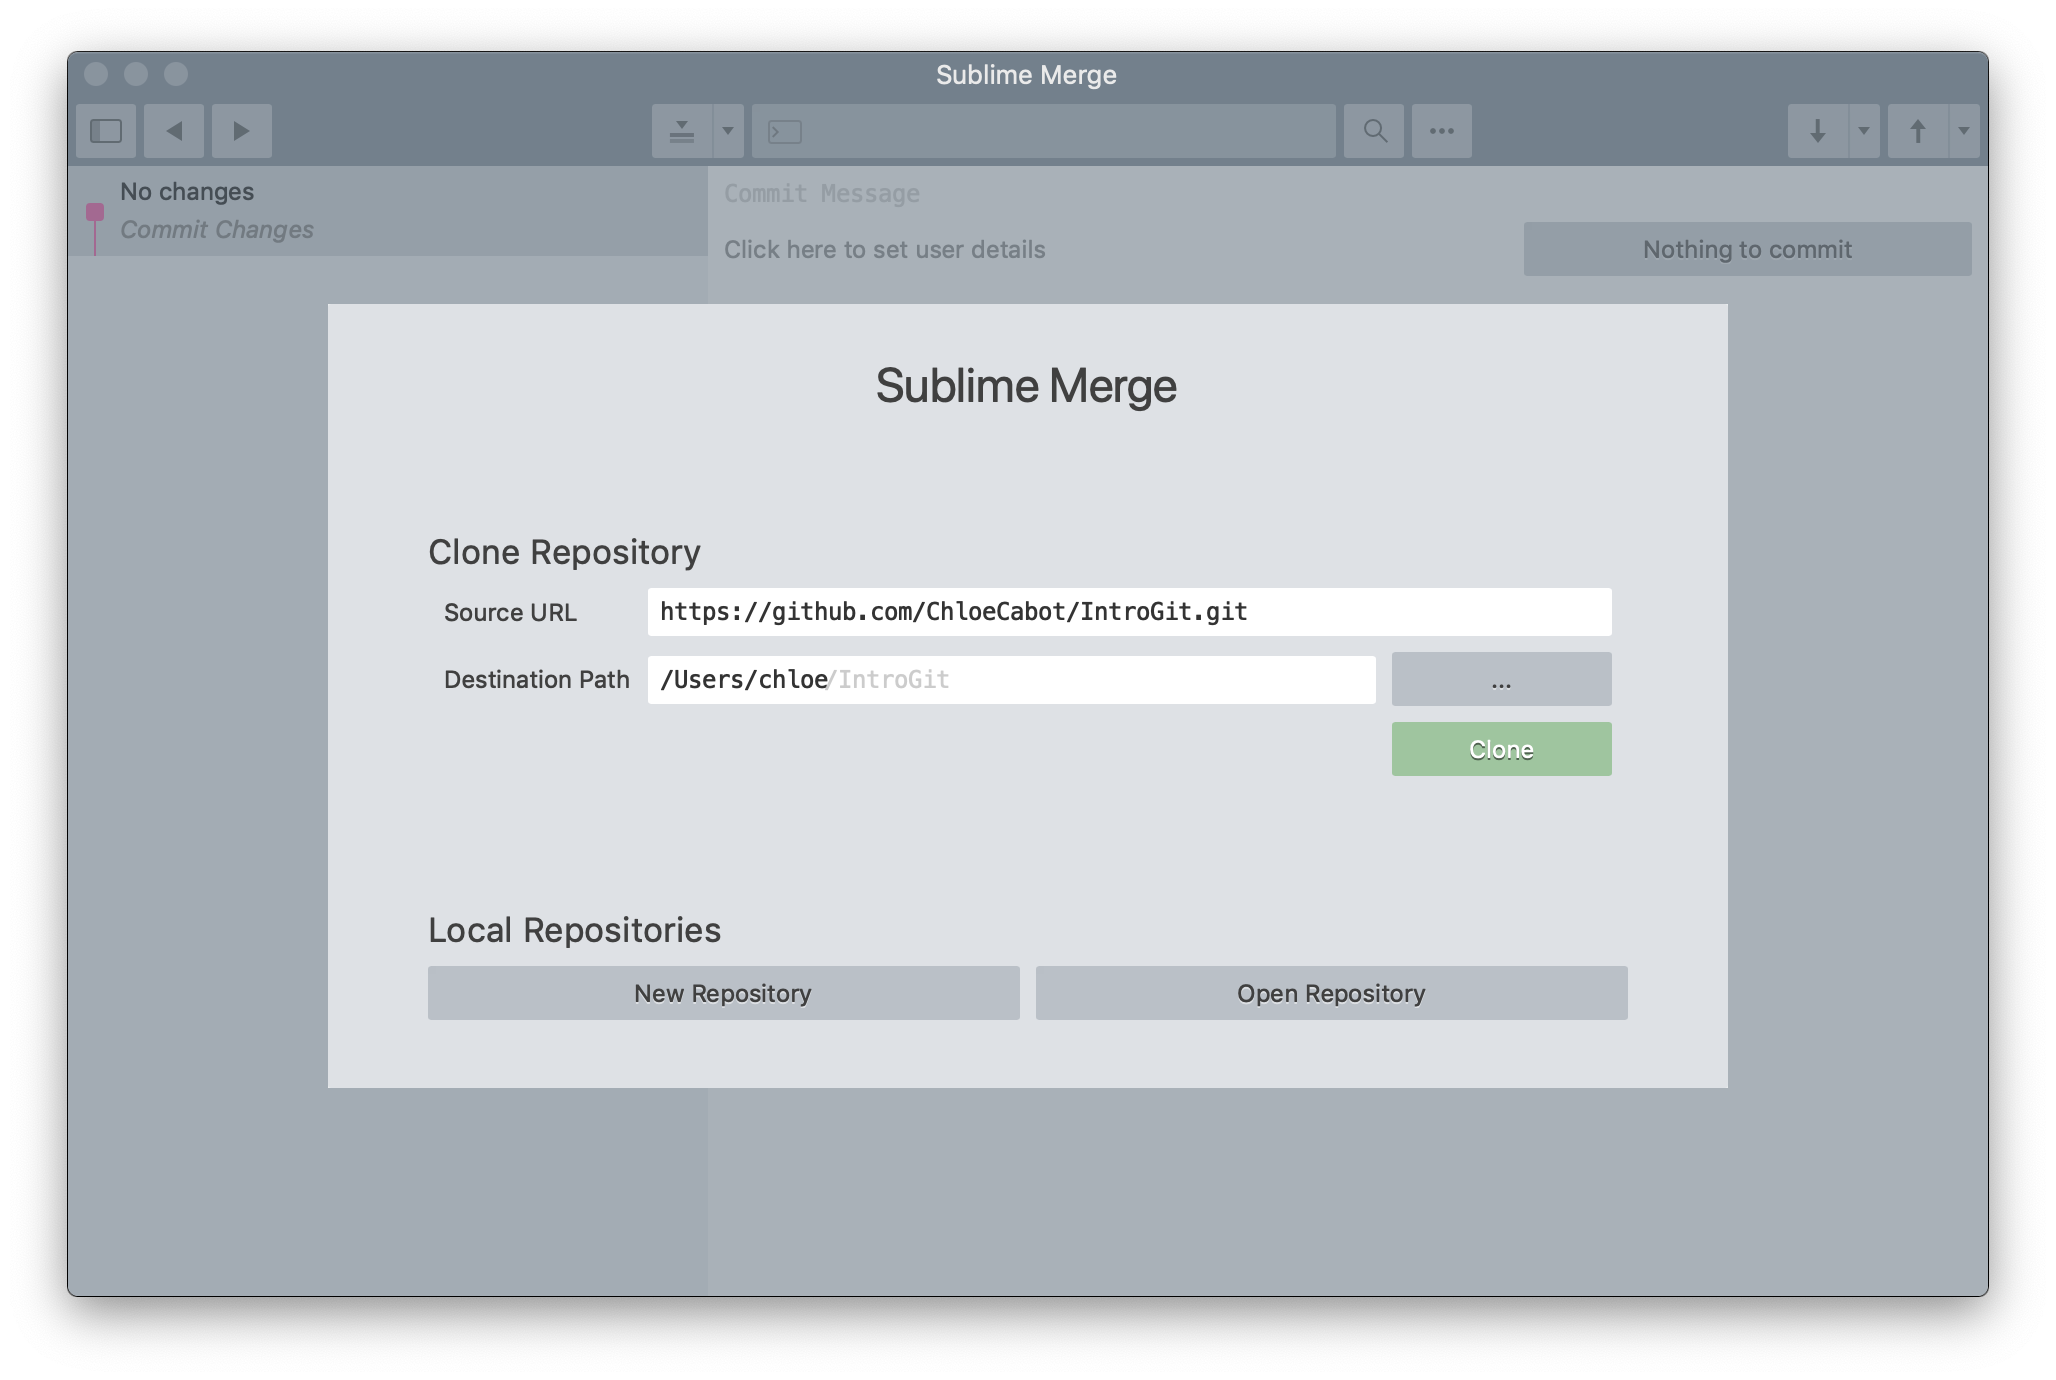Click the Destination Path field
Viewport: 2056px width, 1380px height.
pyautogui.click(x=1012, y=680)
